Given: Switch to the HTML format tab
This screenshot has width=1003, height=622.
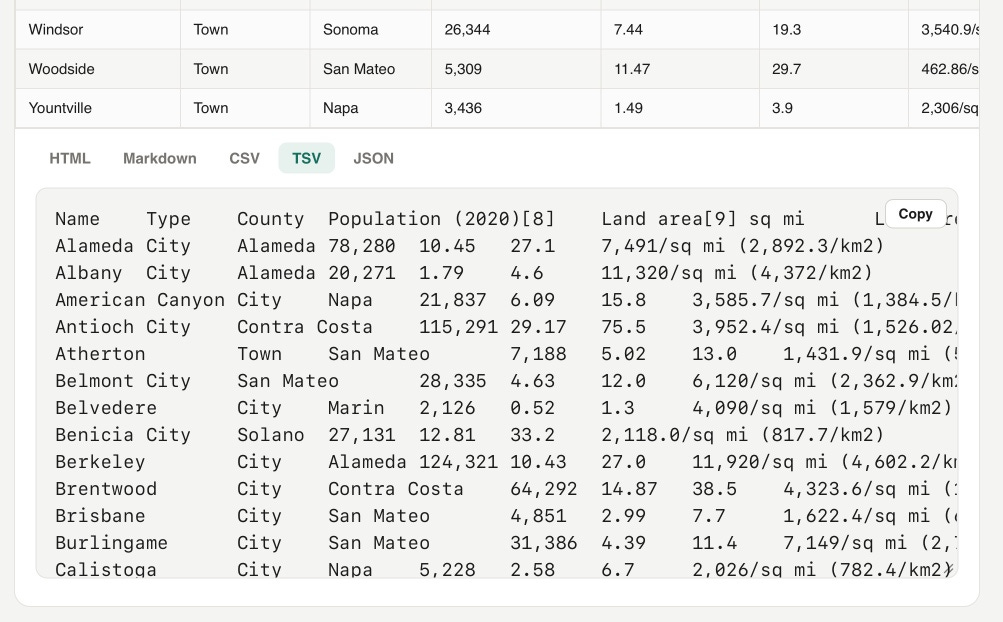Looking at the screenshot, I should tap(70, 158).
